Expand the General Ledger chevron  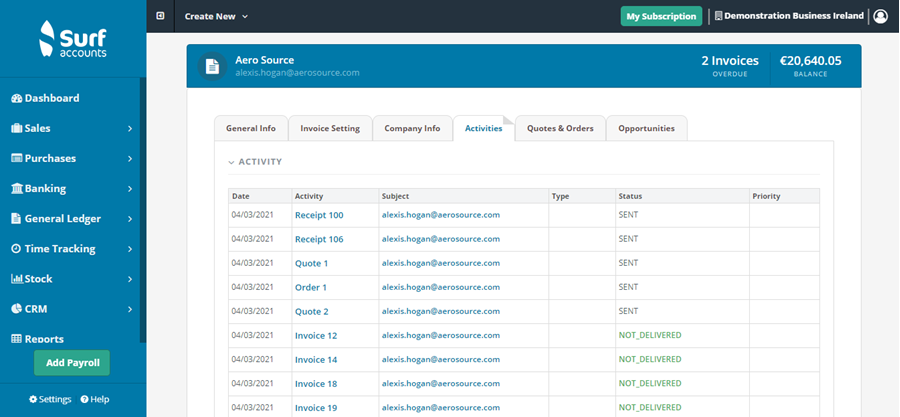(130, 219)
